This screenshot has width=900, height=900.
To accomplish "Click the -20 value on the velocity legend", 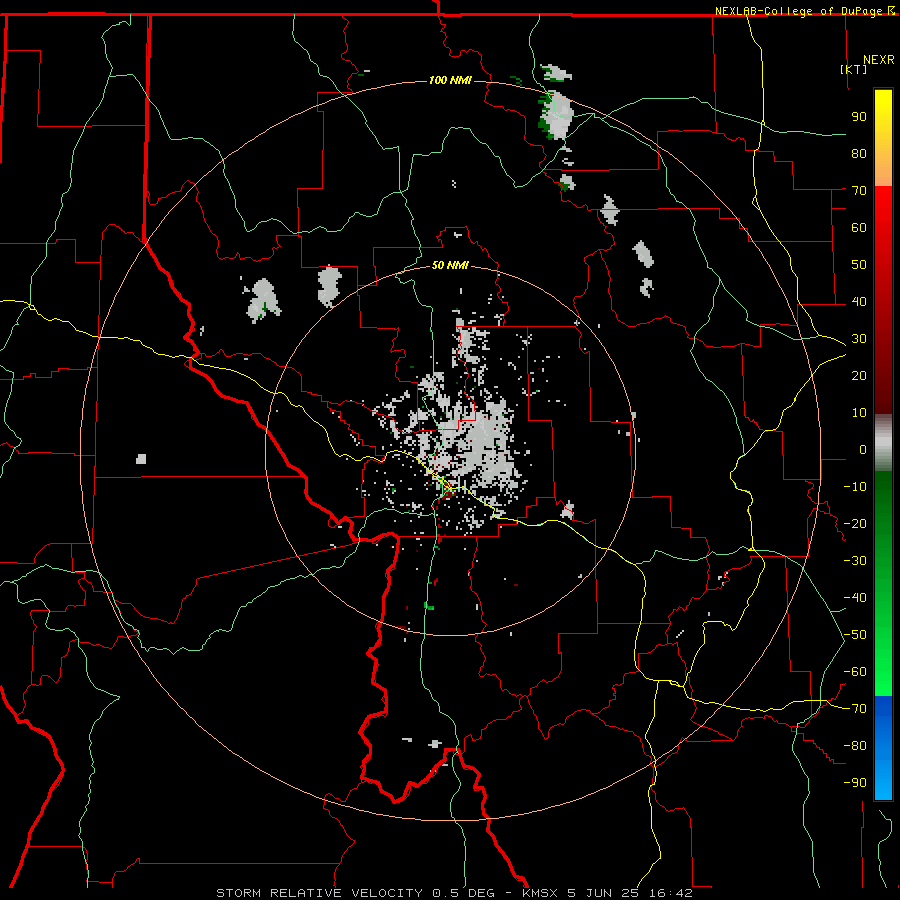I will (855, 523).
